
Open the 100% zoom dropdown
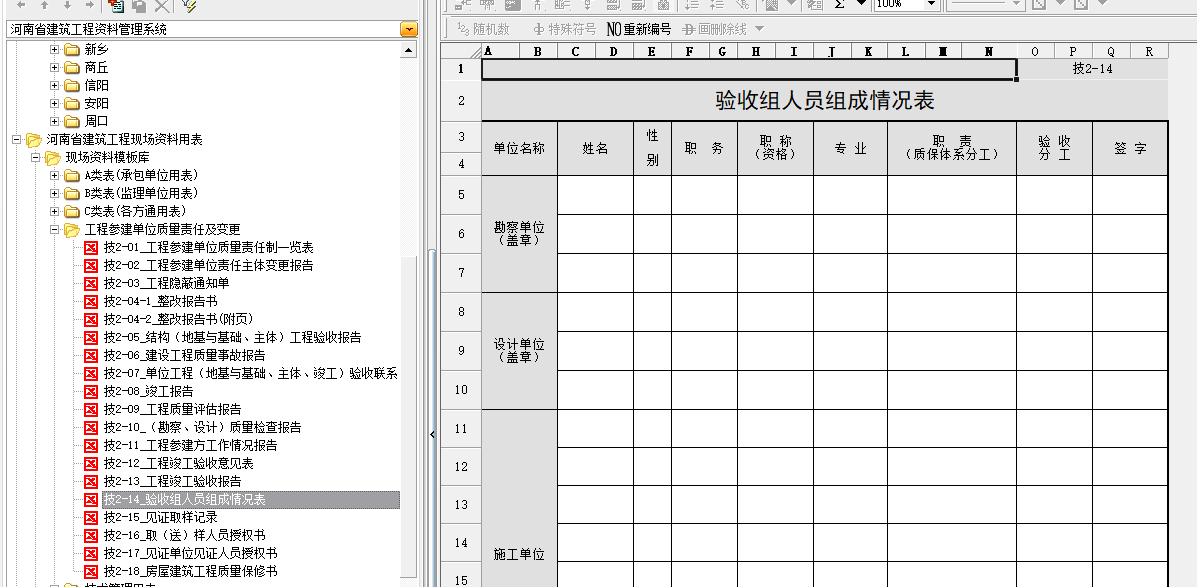(931, 4)
